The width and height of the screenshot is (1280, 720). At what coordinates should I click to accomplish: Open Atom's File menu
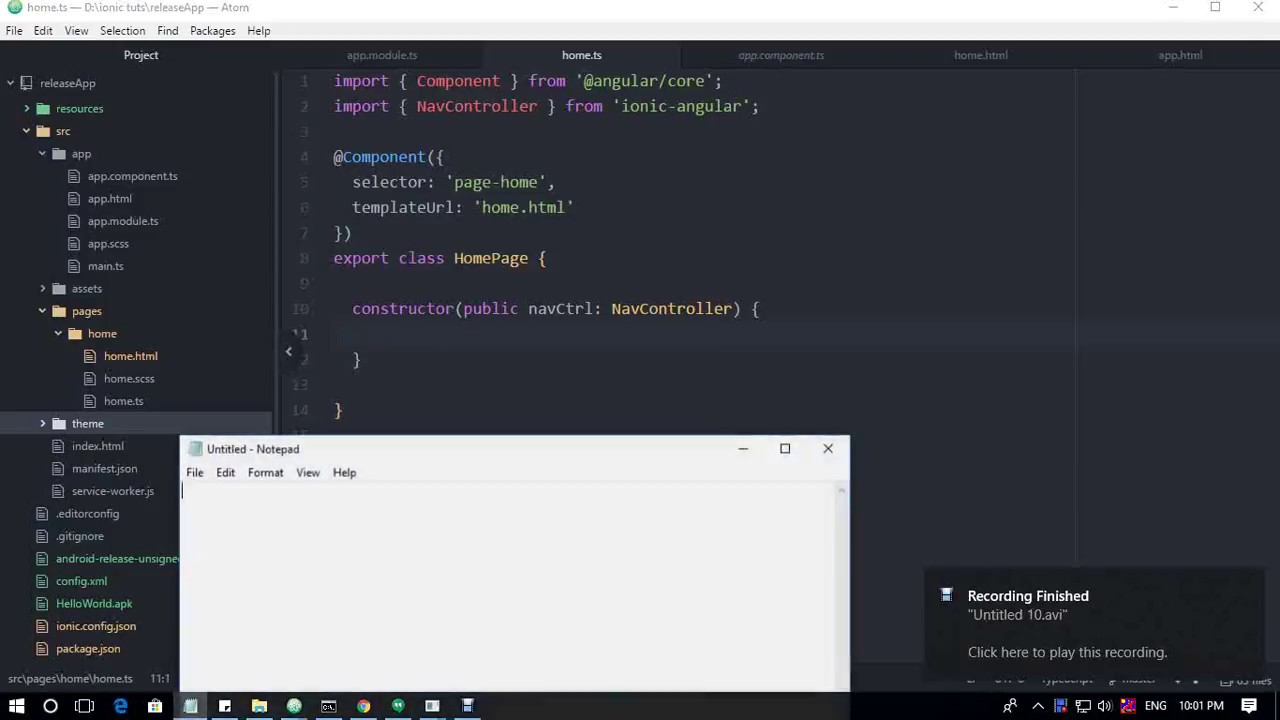tap(14, 31)
